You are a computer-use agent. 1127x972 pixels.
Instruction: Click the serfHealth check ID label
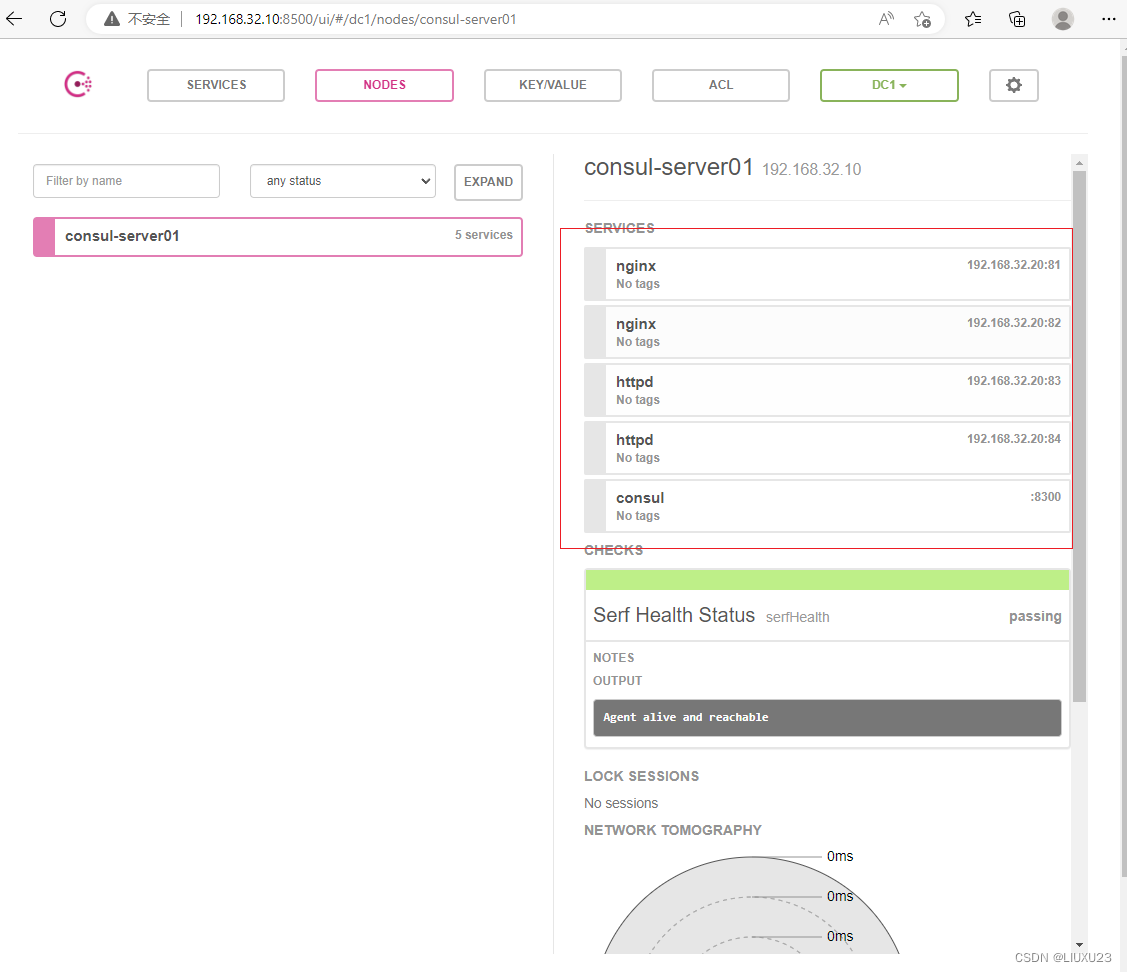797,618
